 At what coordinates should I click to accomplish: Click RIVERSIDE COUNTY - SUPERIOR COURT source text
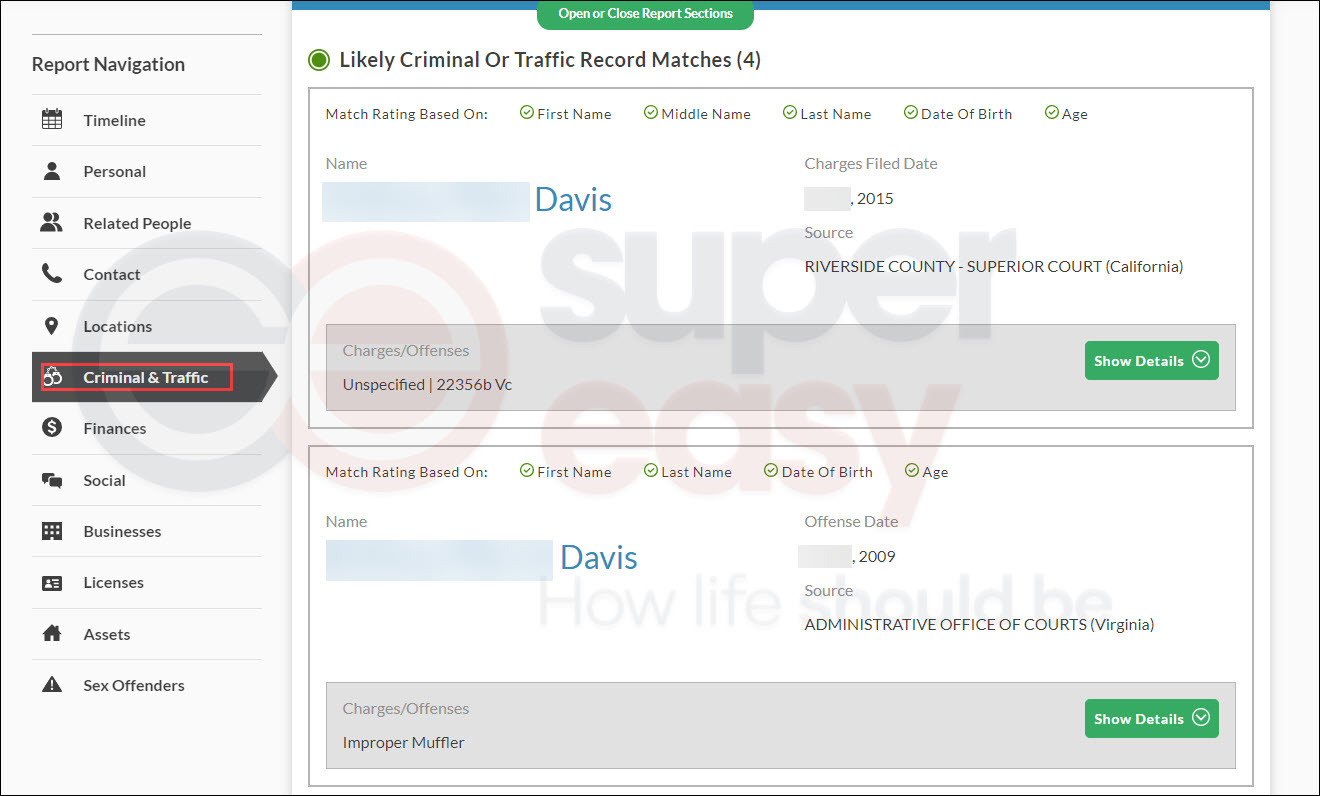pos(994,266)
